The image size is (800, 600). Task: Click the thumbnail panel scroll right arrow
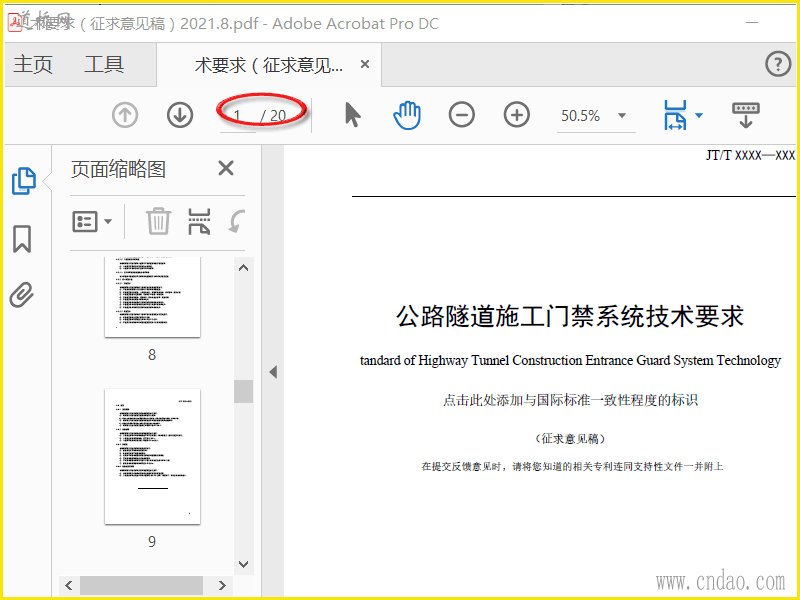221,585
